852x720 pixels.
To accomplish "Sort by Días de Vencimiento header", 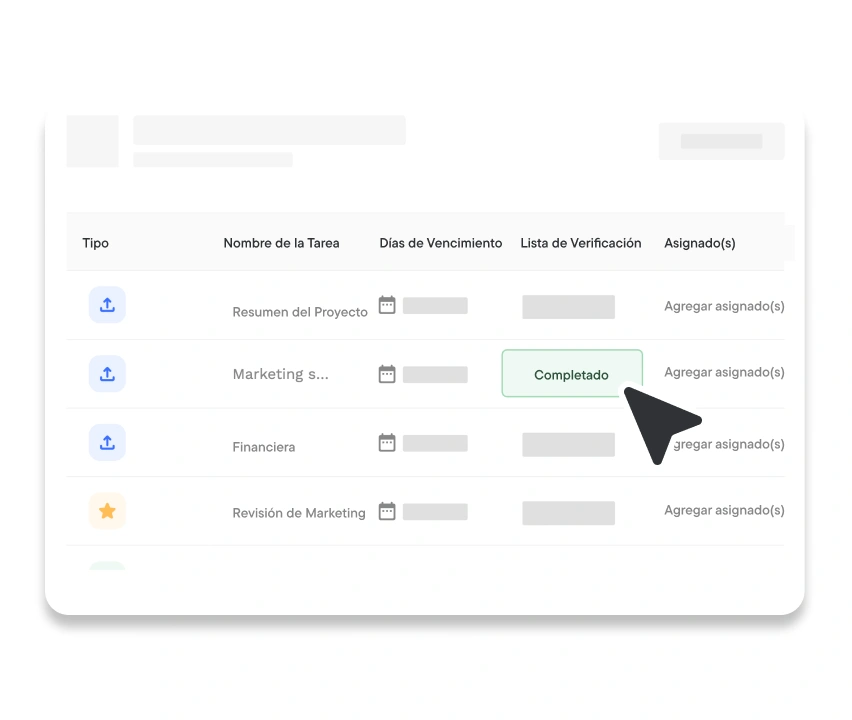I will (x=440, y=243).
